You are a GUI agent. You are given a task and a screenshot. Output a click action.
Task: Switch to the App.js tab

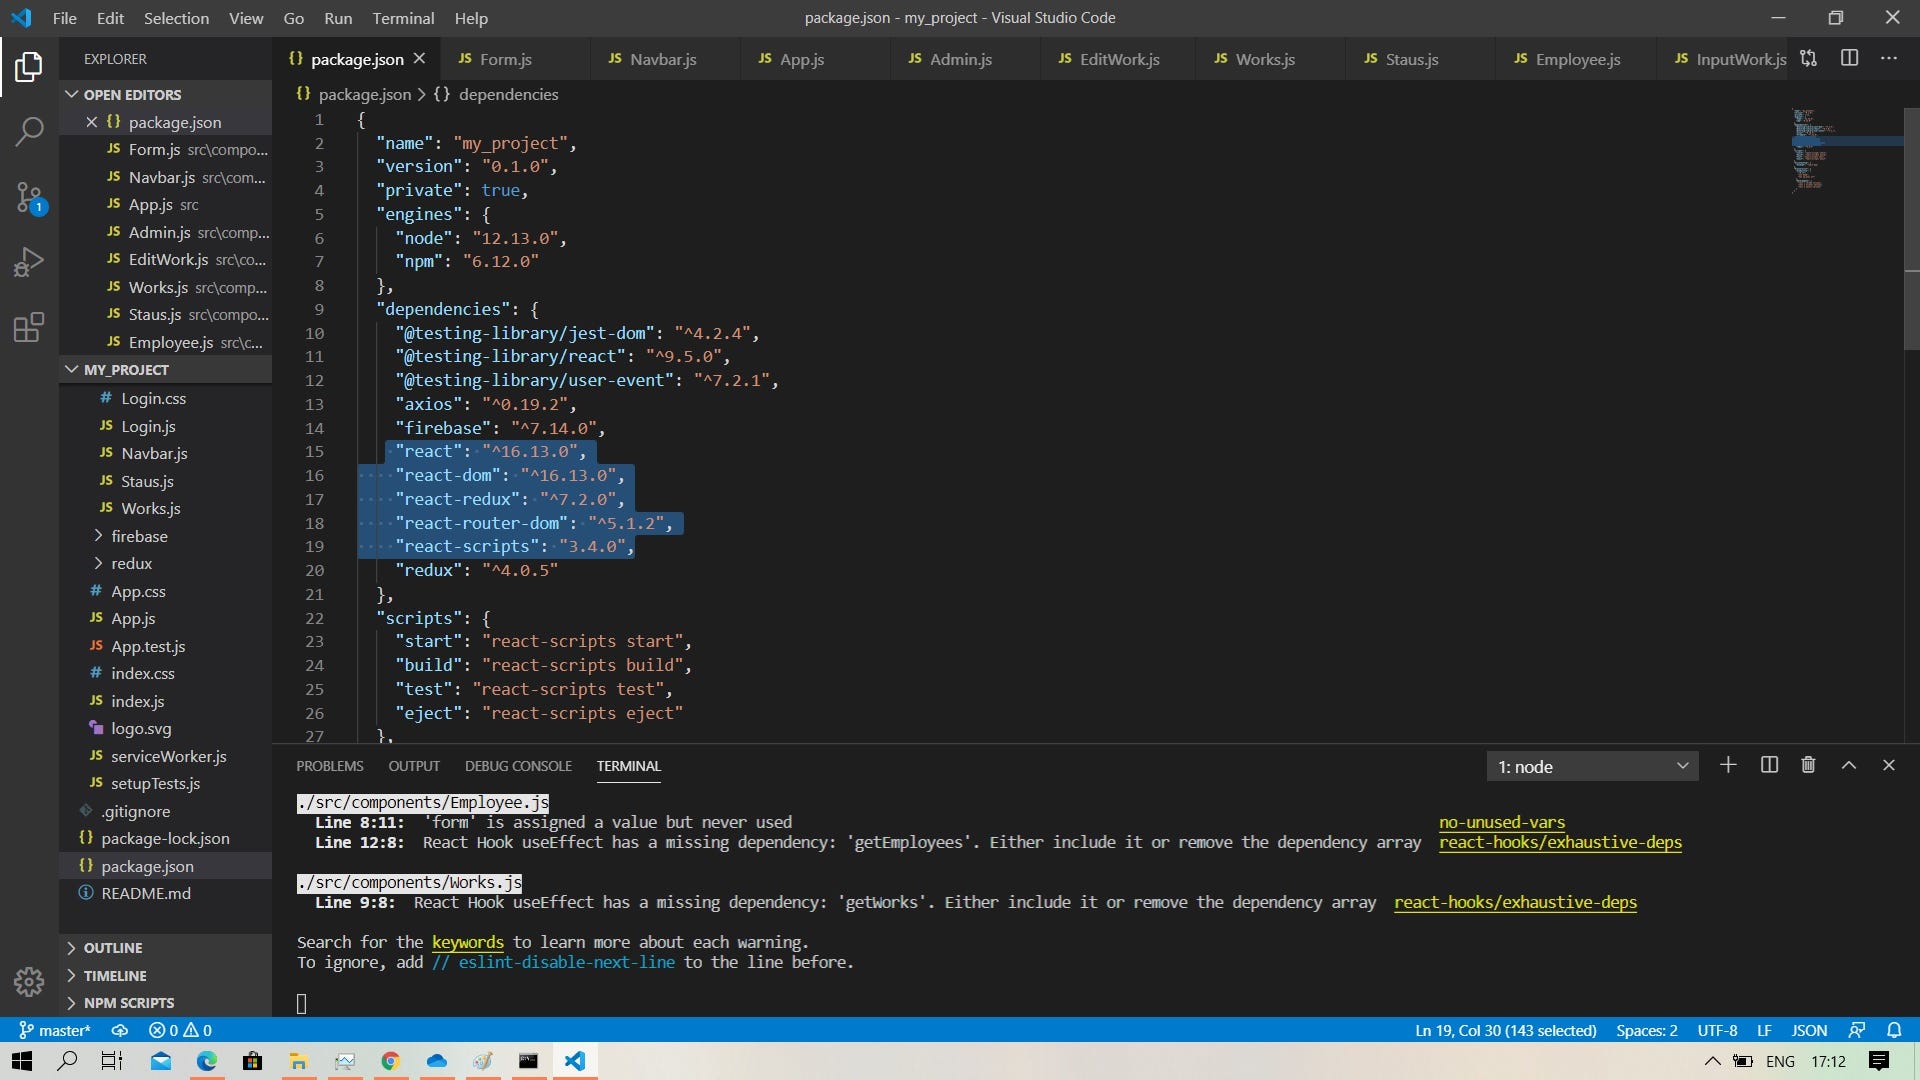[x=802, y=59]
